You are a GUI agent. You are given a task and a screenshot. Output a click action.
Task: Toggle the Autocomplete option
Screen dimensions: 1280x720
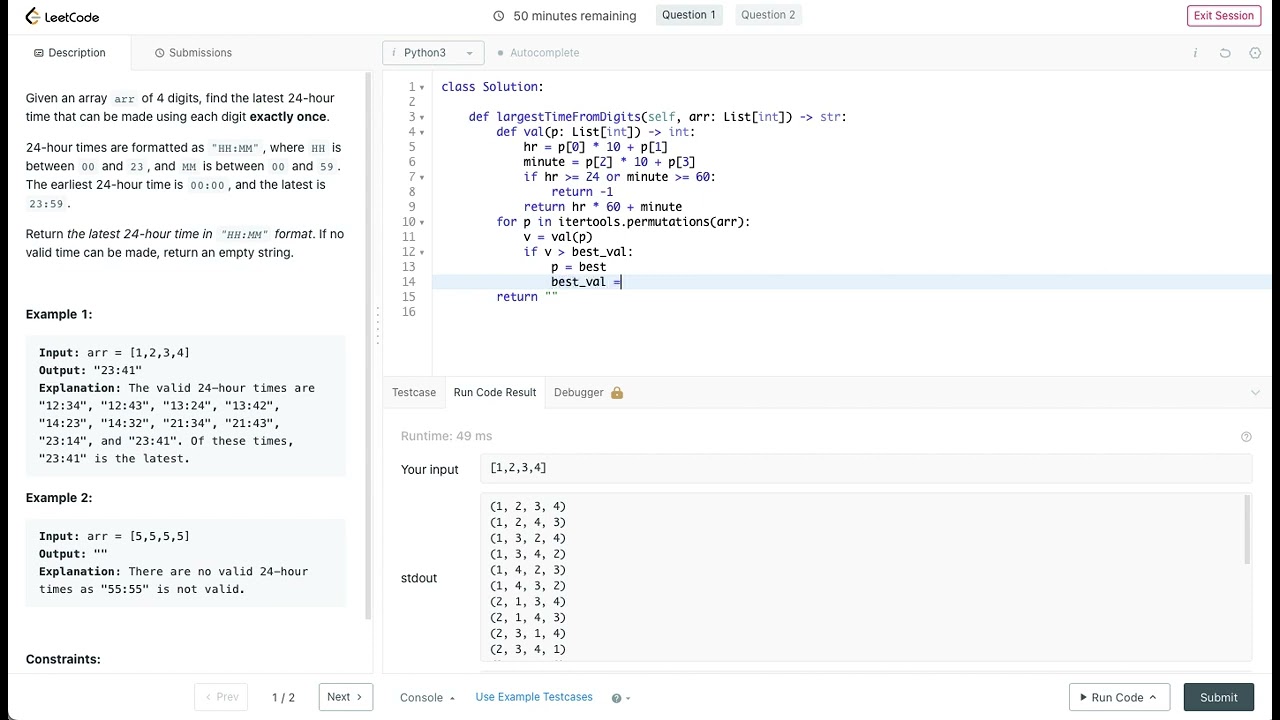coord(539,53)
